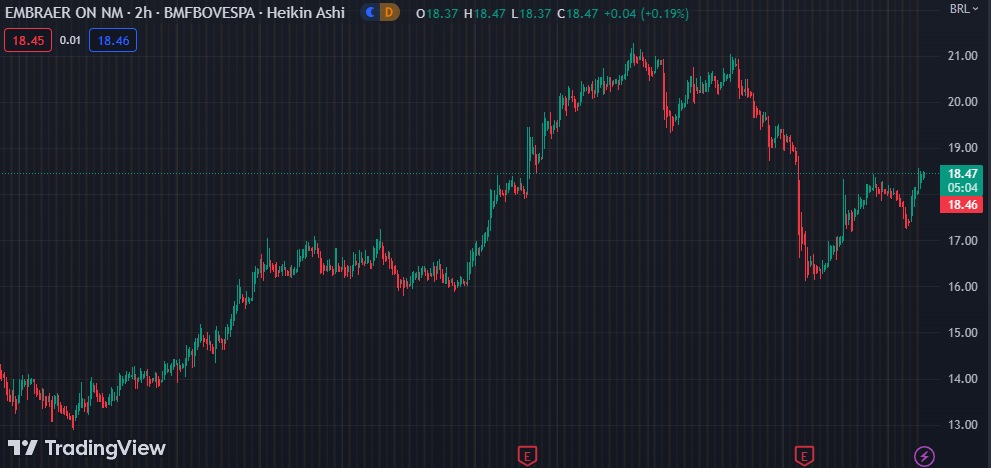The image size is (991, 468).
Task: Click the 0.01 spread value
Action: click(x=70, y=40)
